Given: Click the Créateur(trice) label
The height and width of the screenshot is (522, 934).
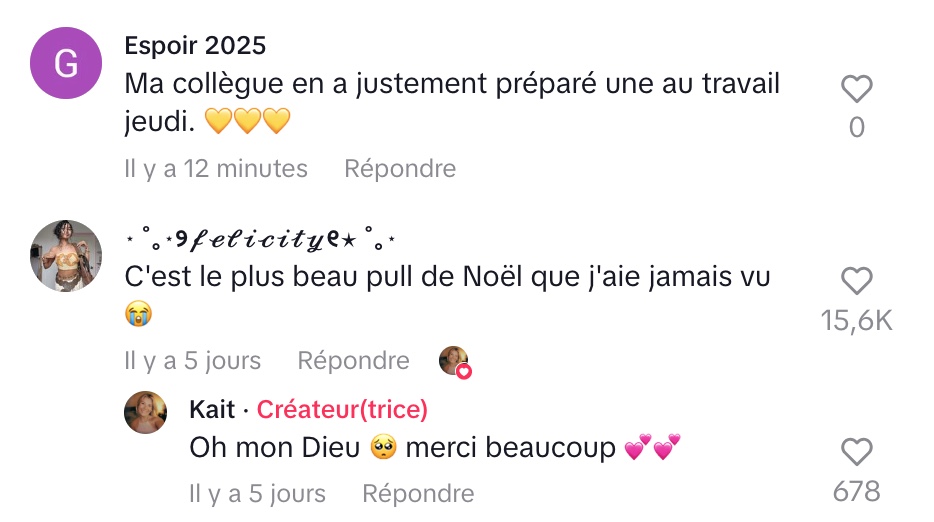Looking at the screenshot, I should (342, 409).
